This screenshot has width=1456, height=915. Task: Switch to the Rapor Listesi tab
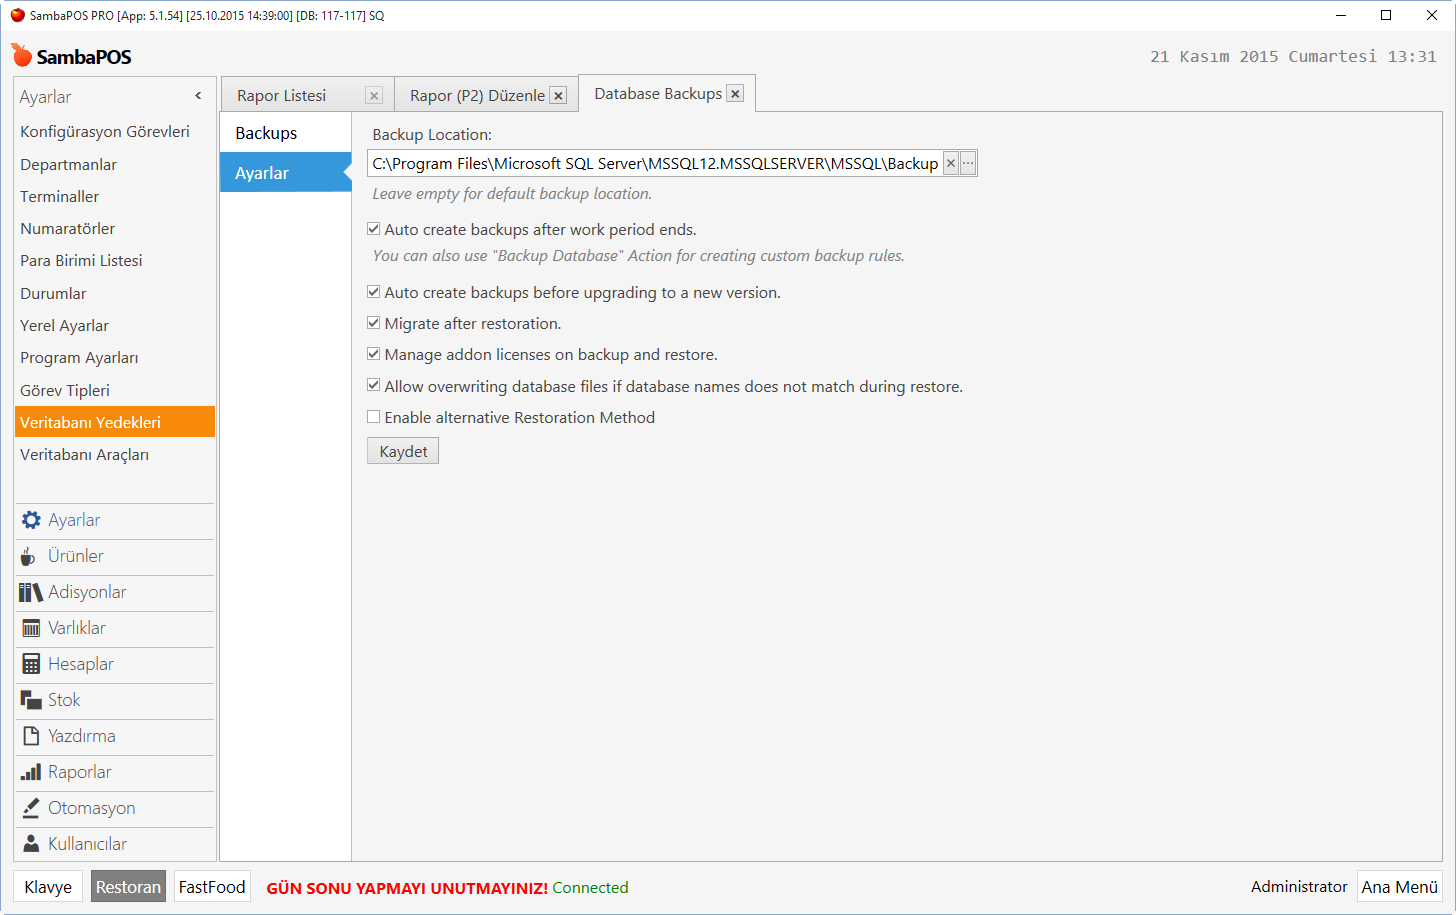pos(282,96)
